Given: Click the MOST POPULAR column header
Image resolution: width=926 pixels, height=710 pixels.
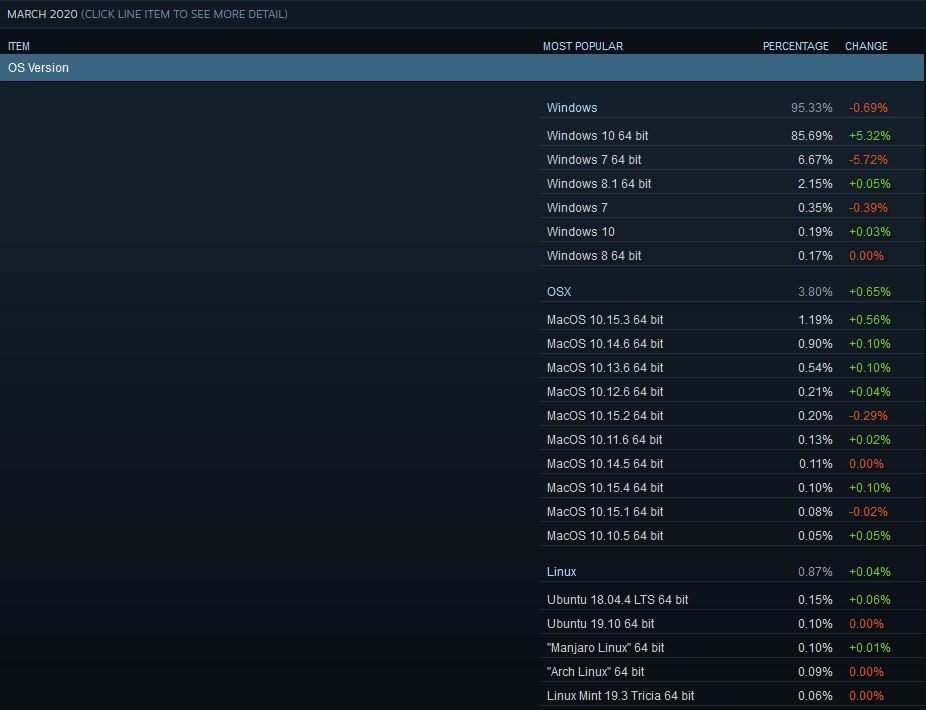Looking at the screenshot, I should pos(583,46).
